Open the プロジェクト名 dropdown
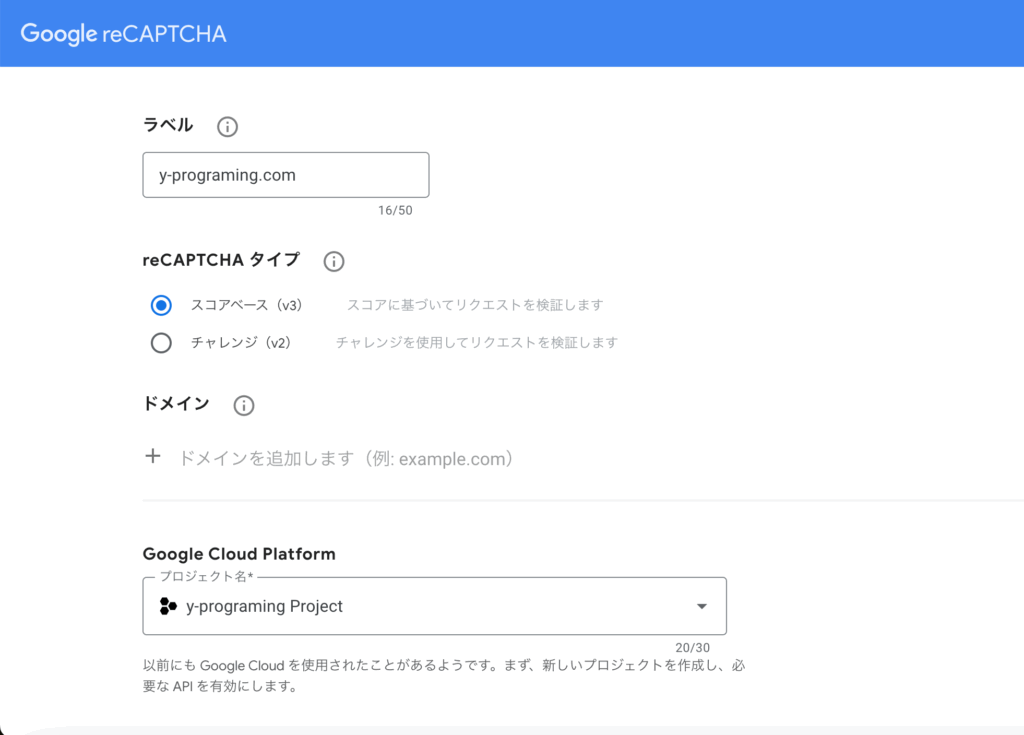This screenshot has width=1024, height=735. [x=435, y=606]
